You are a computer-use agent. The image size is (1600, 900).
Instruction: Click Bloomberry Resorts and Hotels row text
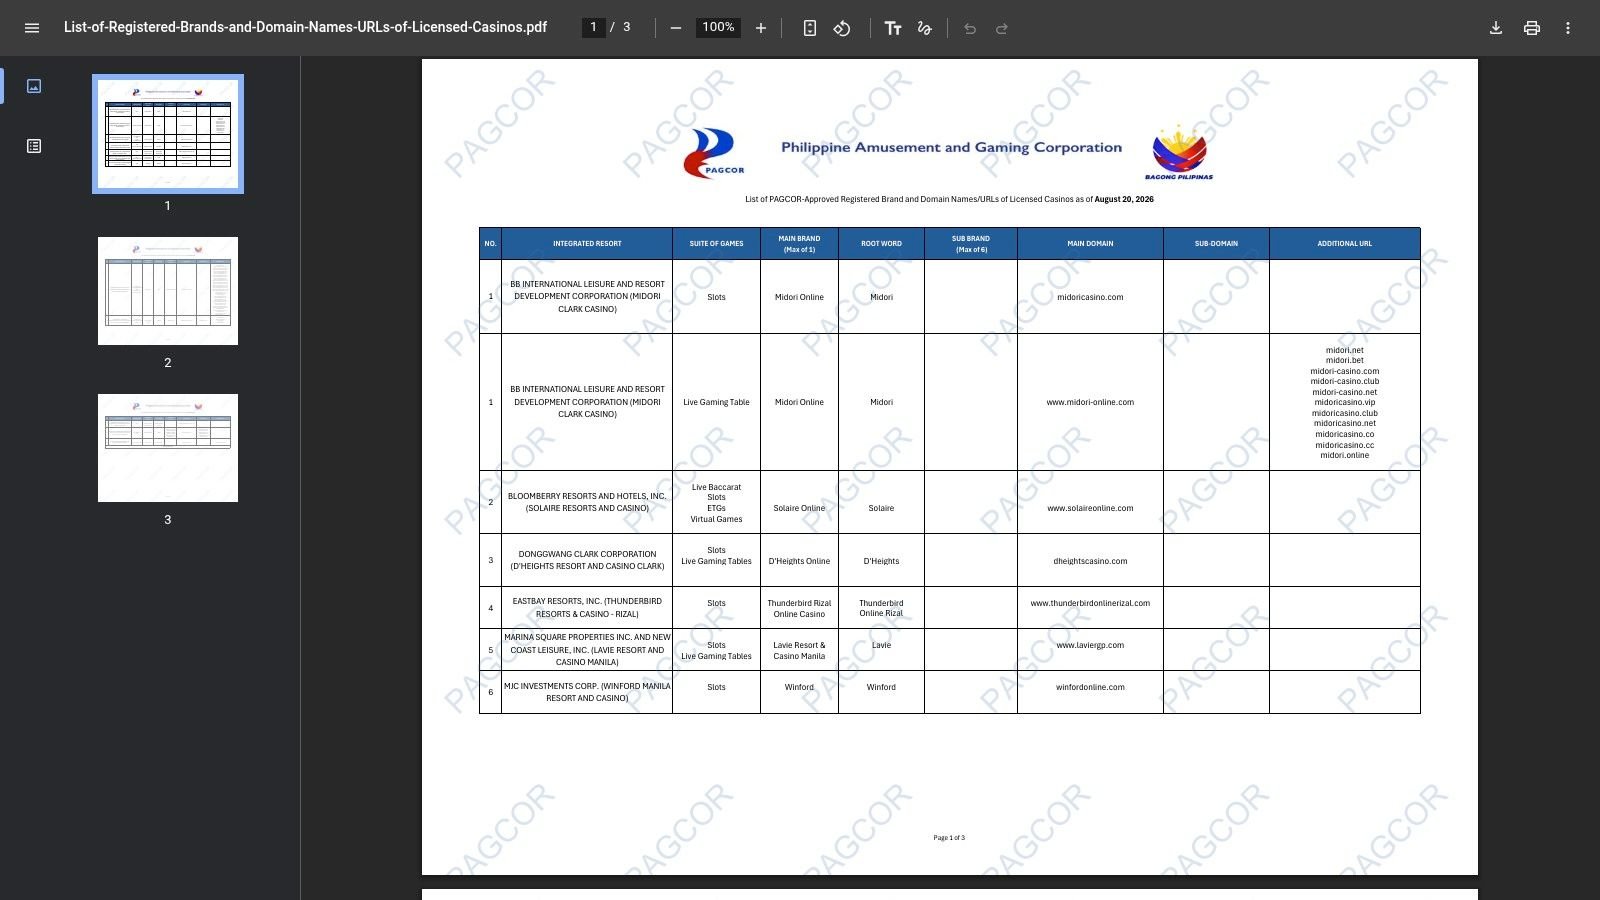point(587,502)
